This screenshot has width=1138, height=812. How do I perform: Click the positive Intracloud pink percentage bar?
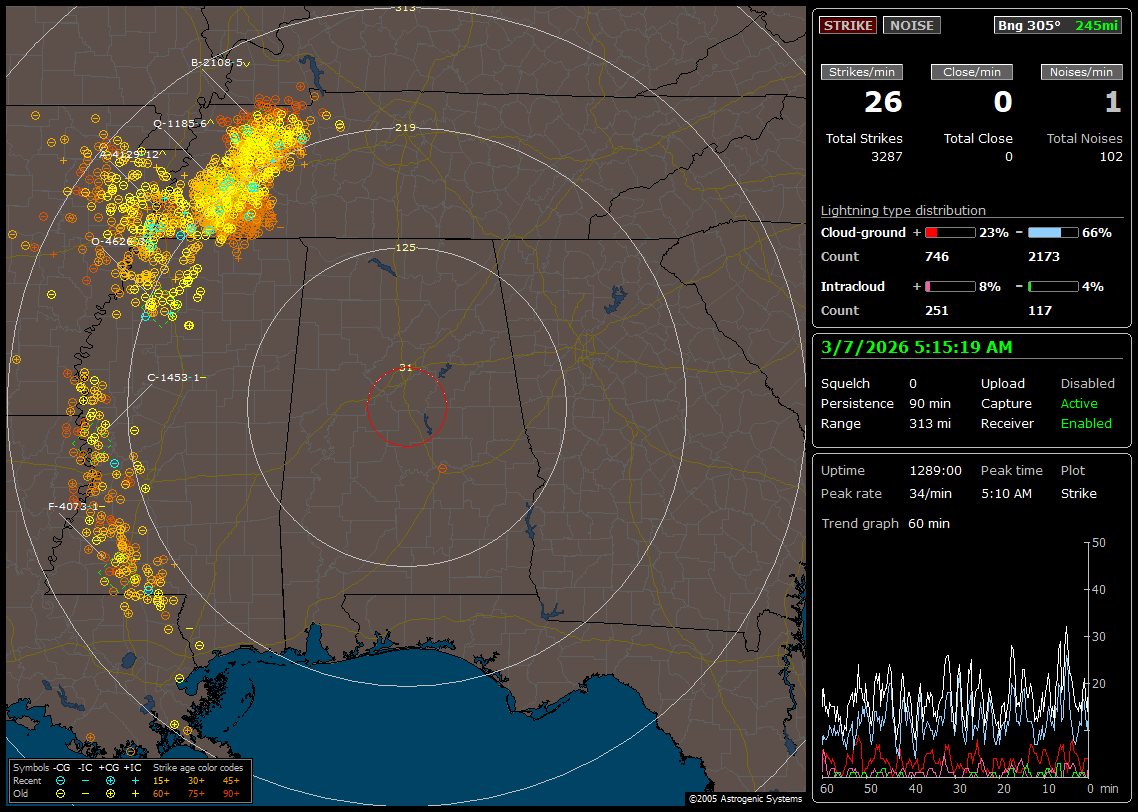(x=950, y=286)
